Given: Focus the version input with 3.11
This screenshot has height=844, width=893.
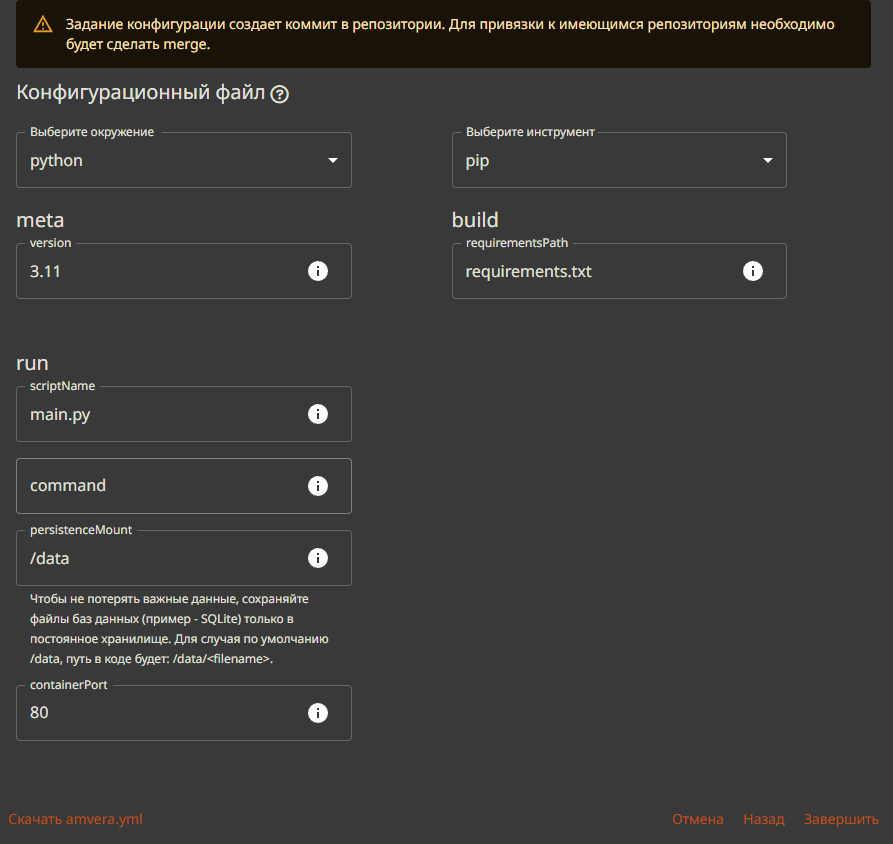Looking at the screenshot, I should coord(160,271).
